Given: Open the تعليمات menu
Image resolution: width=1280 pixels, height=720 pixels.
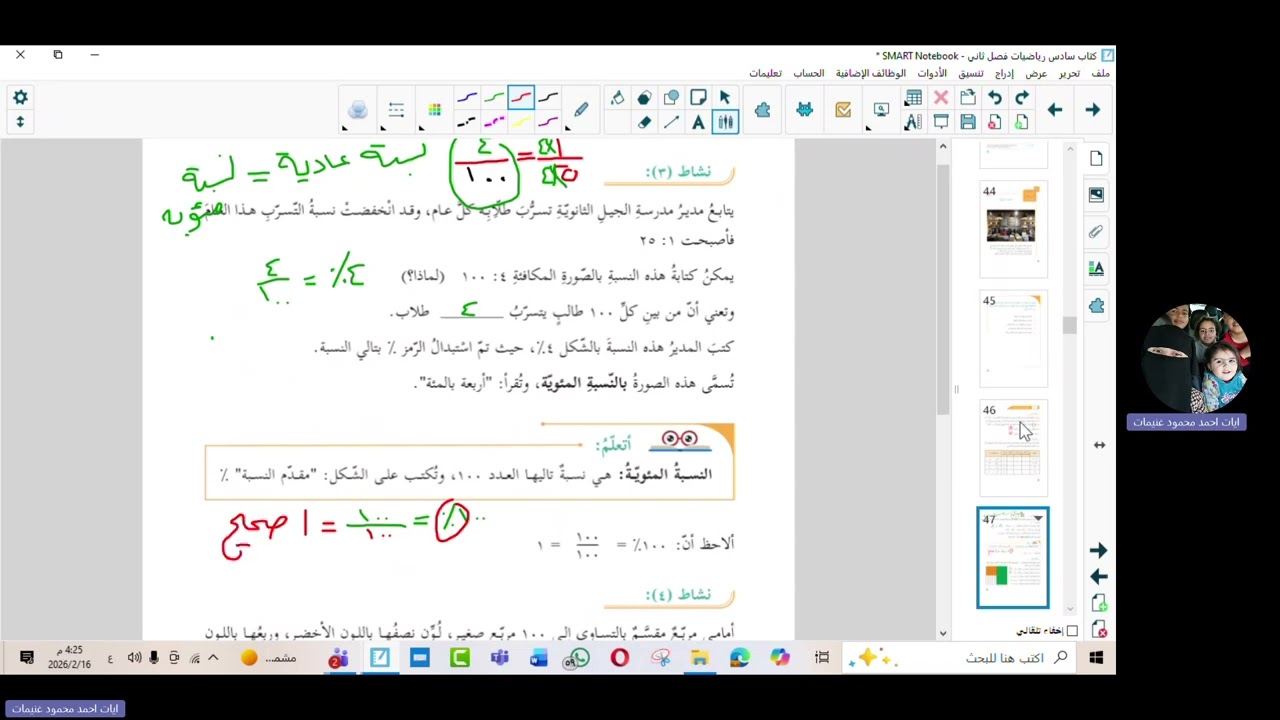Looking at the screenshot, I should point(765,73).
